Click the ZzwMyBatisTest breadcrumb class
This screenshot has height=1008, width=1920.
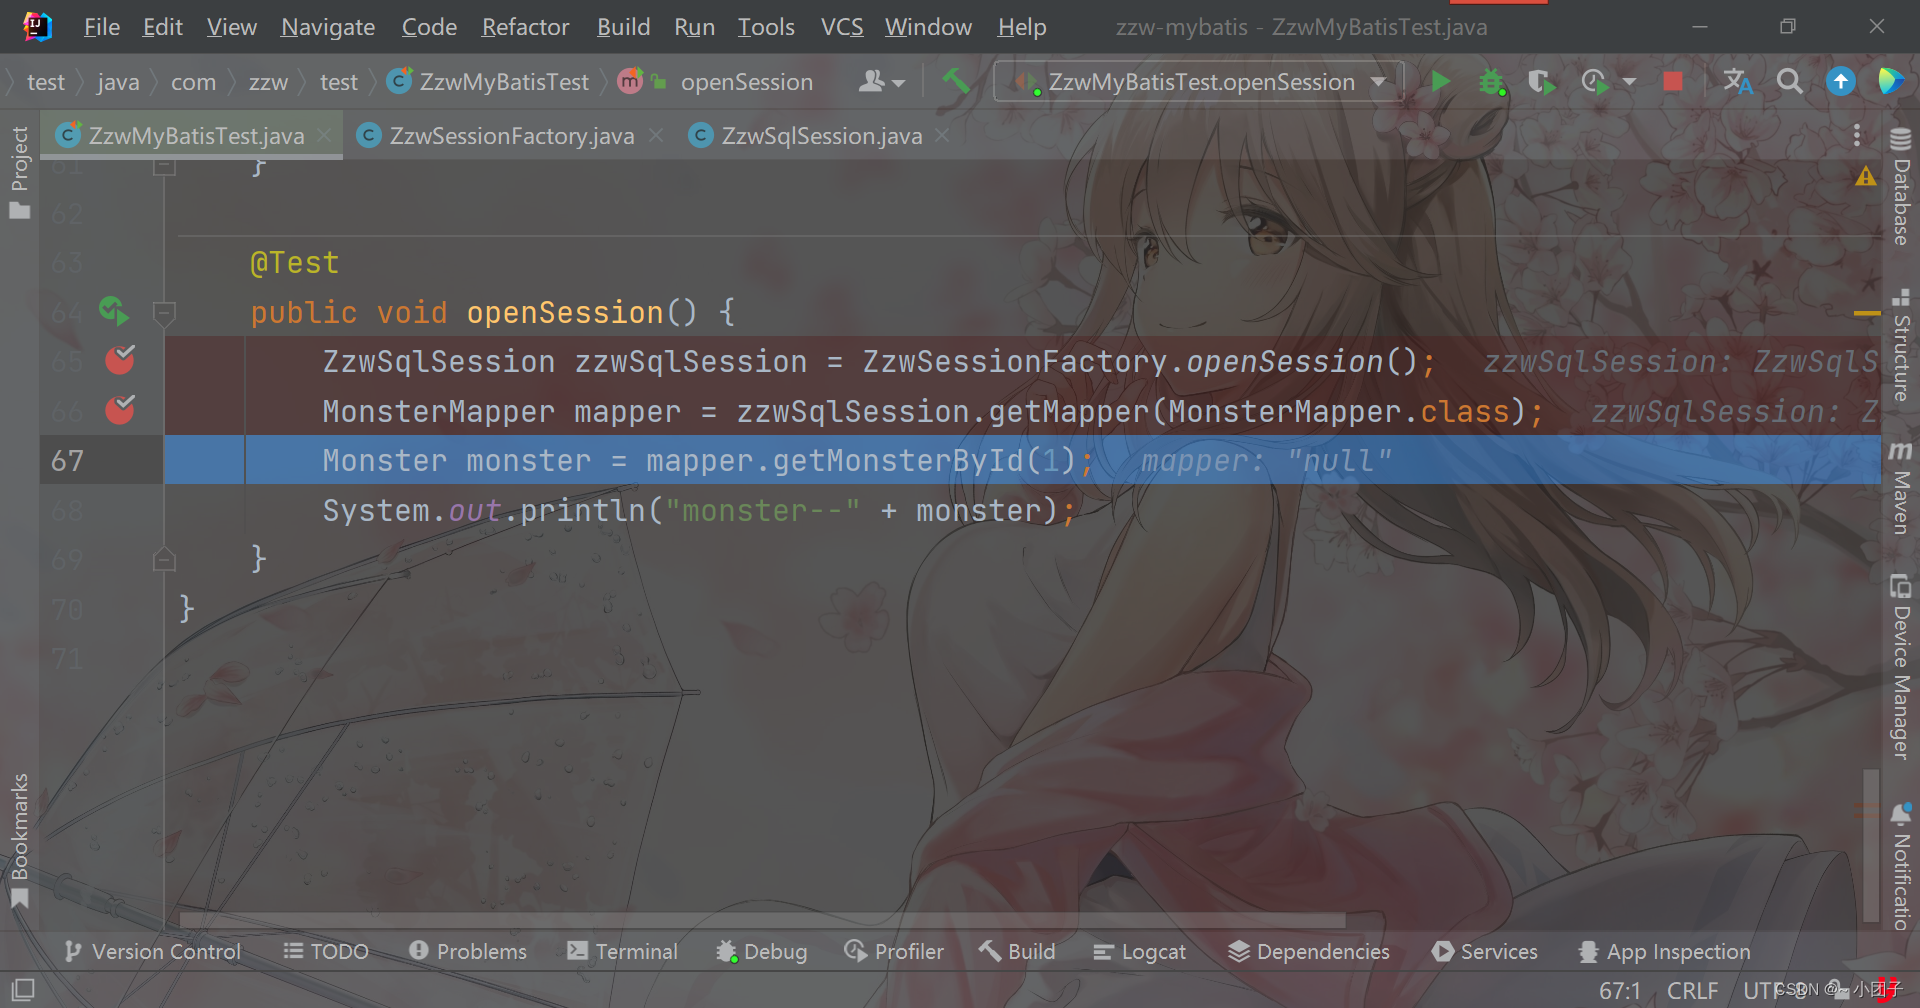pos(489,81)
